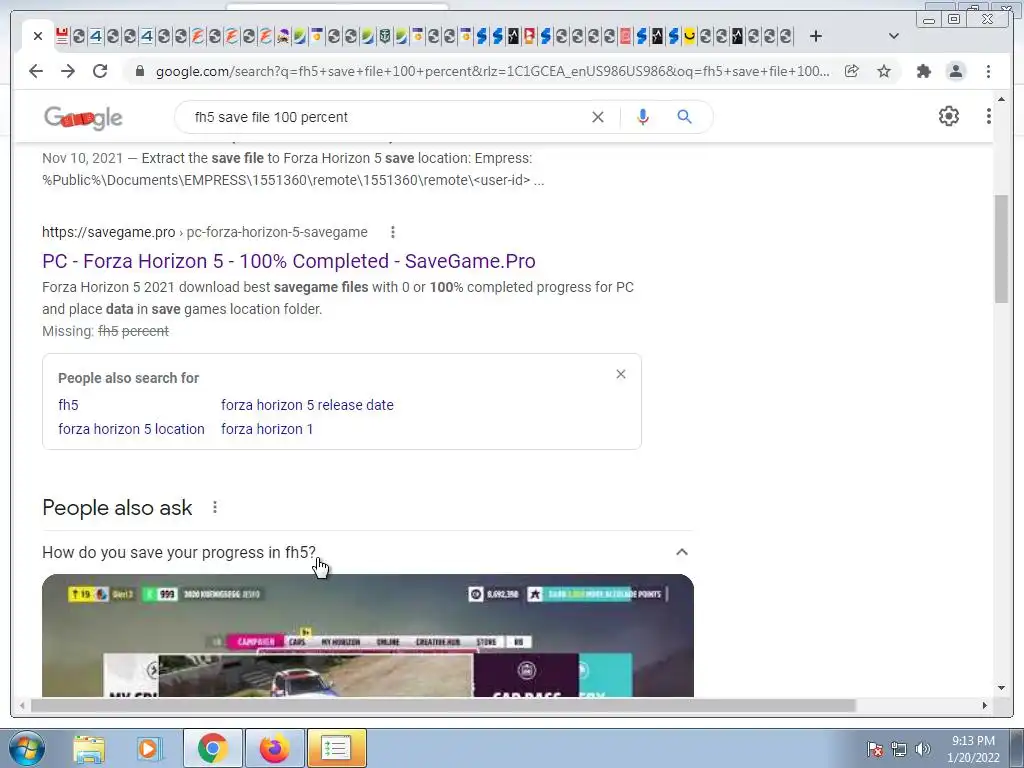
Task: Open Chrome's three-dot menu
Action: 988,71
